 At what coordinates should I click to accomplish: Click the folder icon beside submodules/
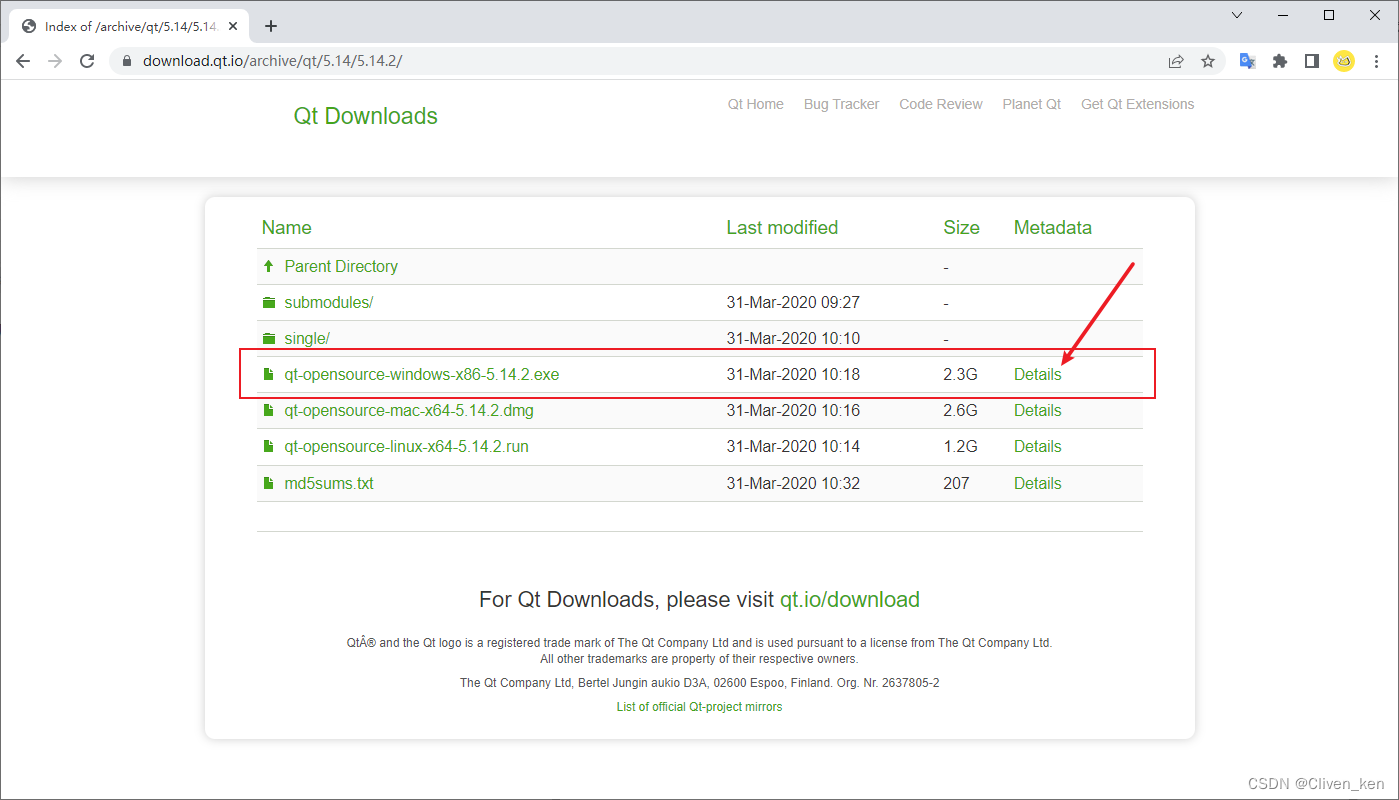click(268, 302)
